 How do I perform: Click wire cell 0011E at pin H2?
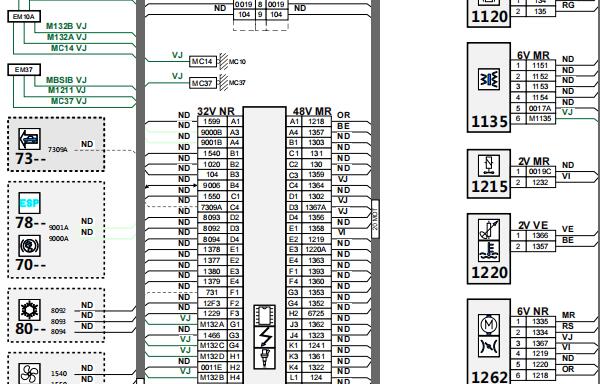[212, 367]
